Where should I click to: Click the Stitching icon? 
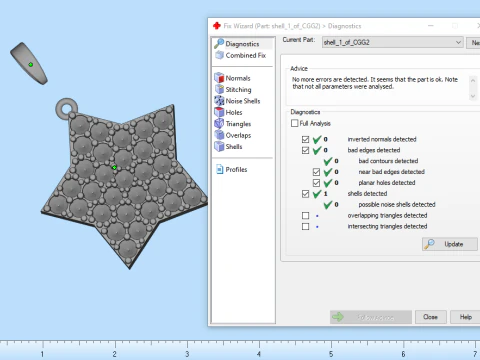click(x=219, y=89)
